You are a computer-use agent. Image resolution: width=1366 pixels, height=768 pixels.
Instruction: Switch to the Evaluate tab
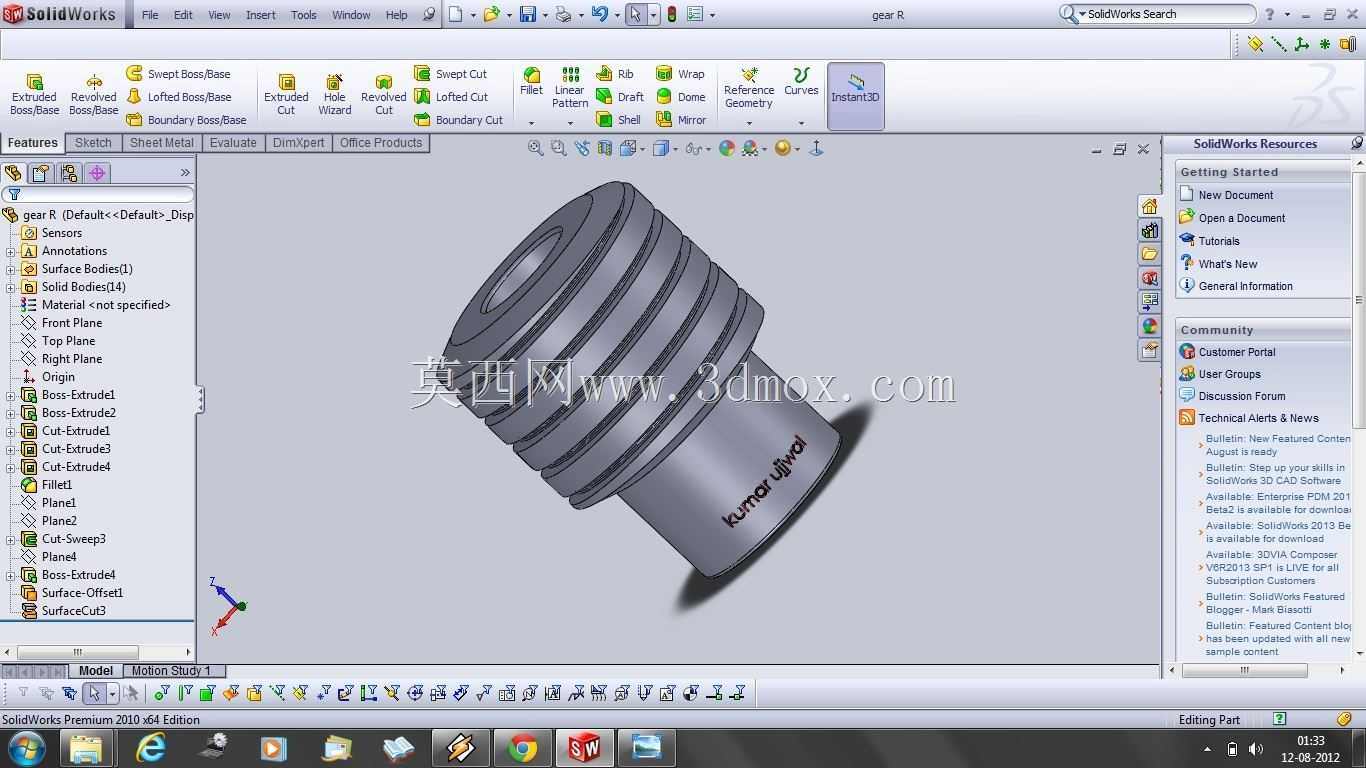click(x=233, y=143)
